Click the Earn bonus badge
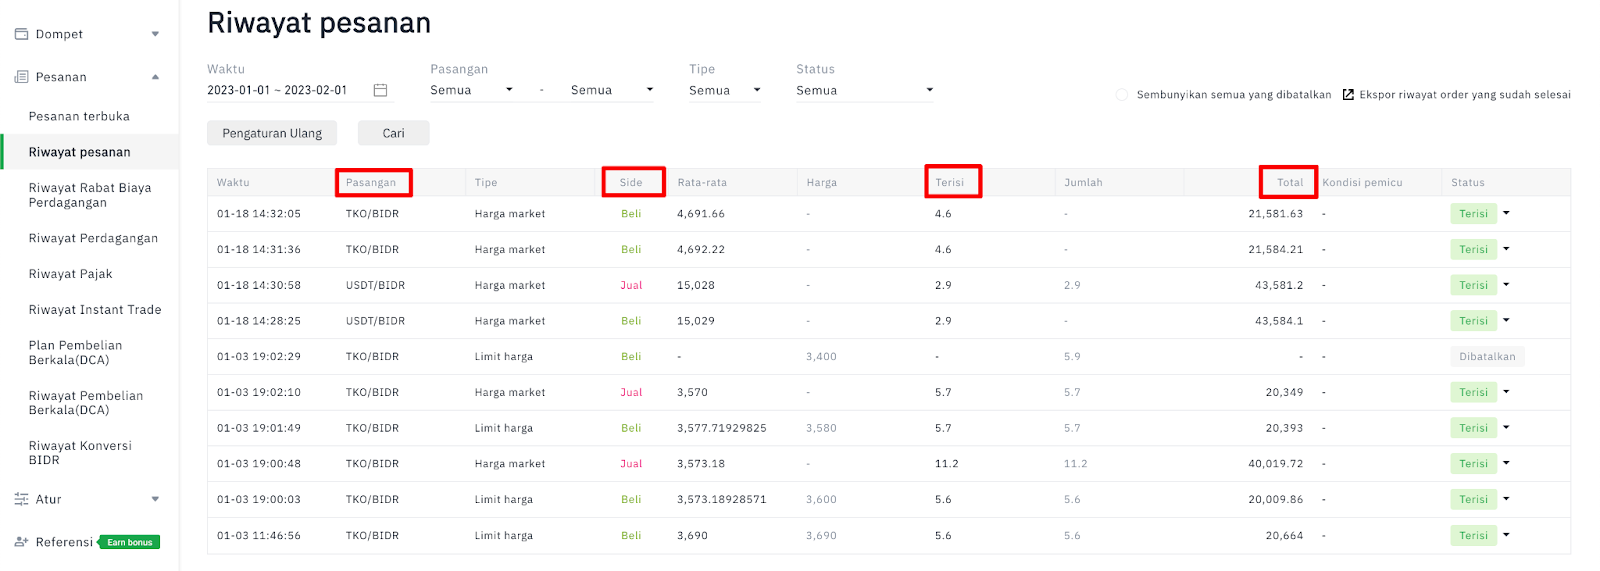The width and height of the screenshot is (1600, 571). click(130, 542)
